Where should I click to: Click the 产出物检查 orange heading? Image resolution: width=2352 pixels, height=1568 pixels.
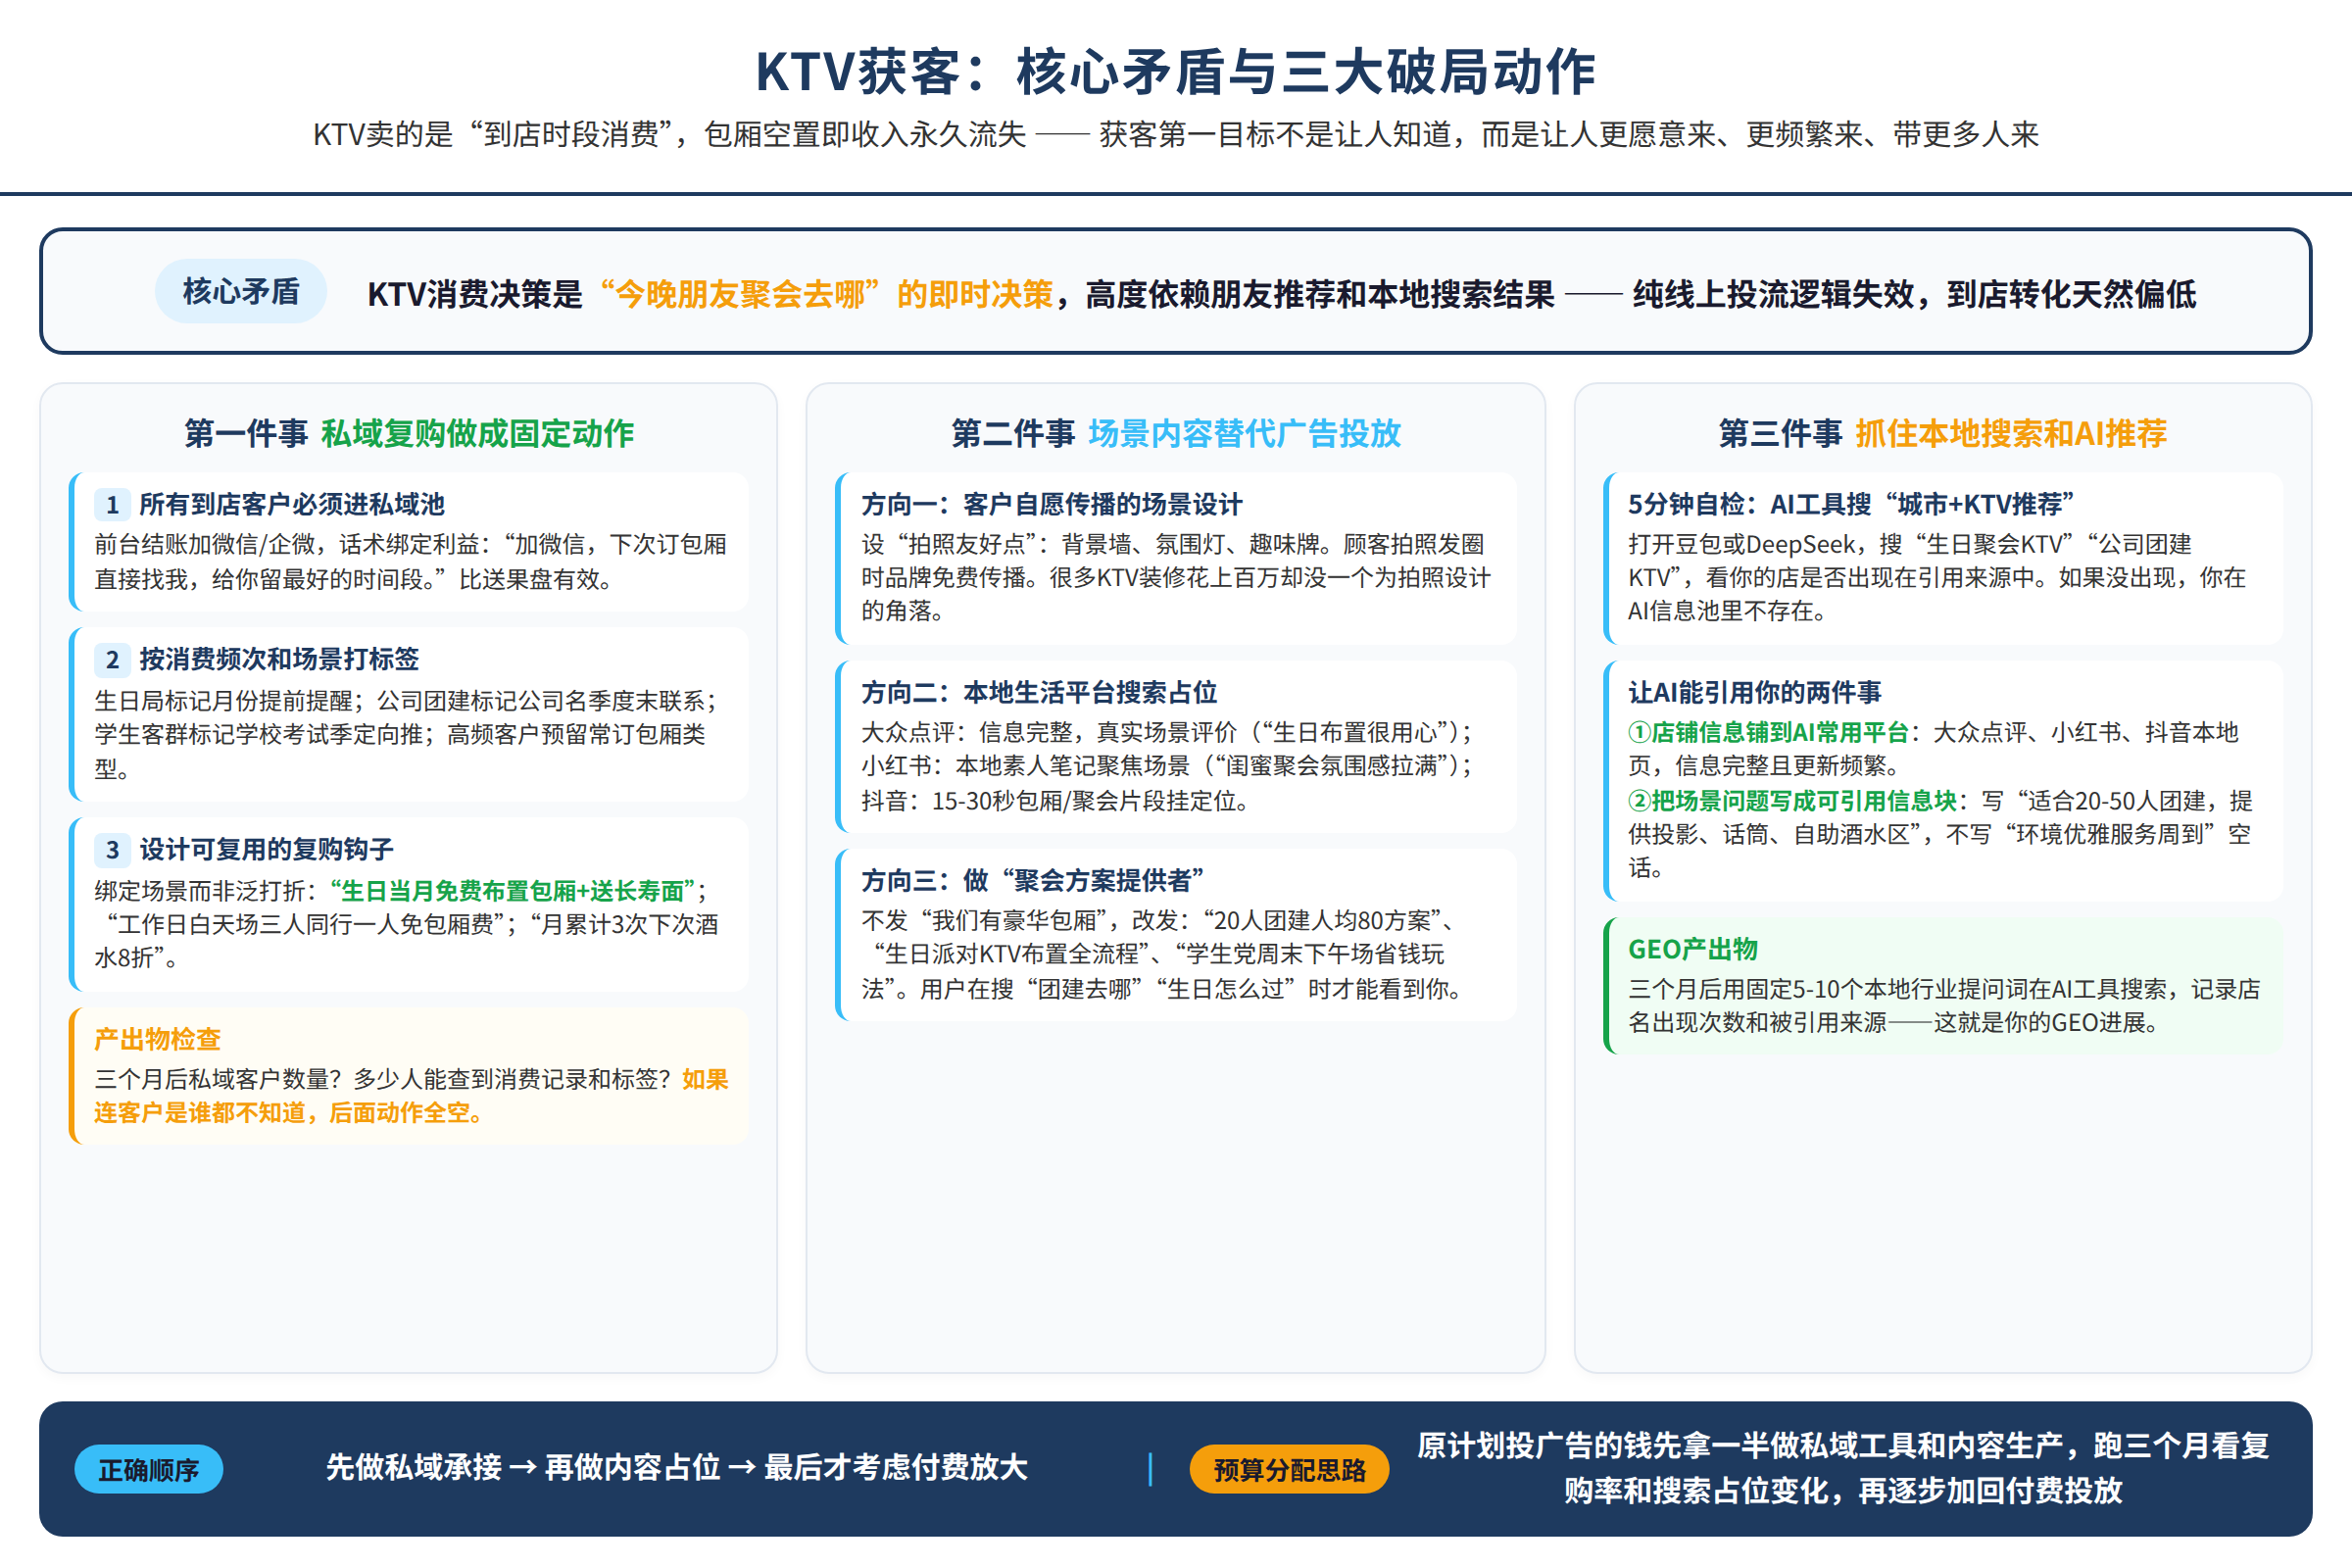click(157, 1040)
